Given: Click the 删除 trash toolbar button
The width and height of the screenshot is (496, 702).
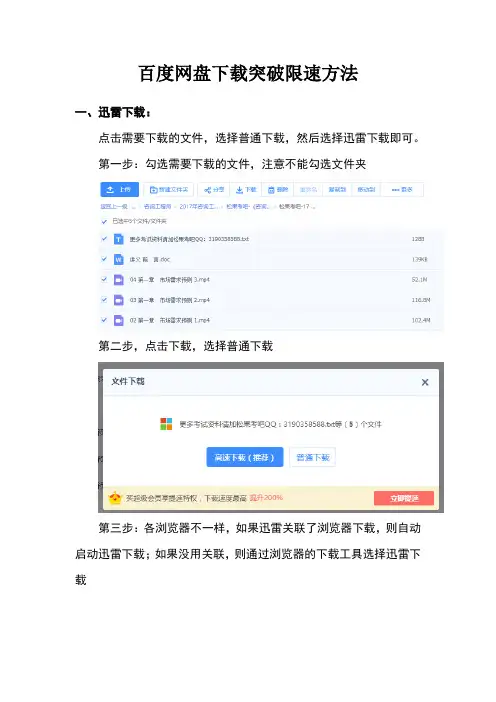Looking at the screenshot, I should tap(278, 190).
